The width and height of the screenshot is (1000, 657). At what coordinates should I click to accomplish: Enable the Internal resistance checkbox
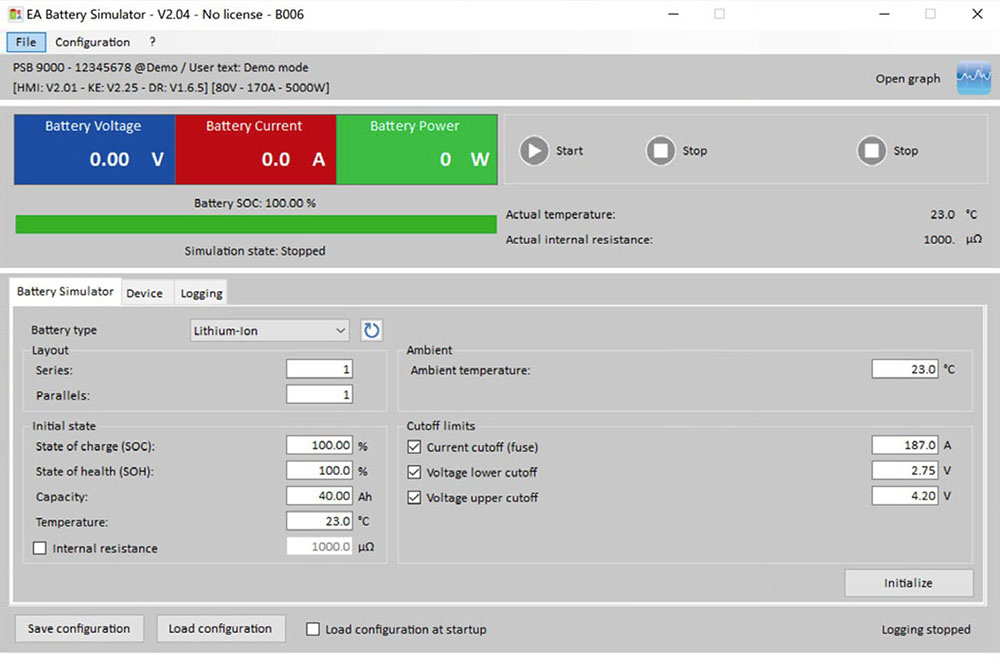40,548
